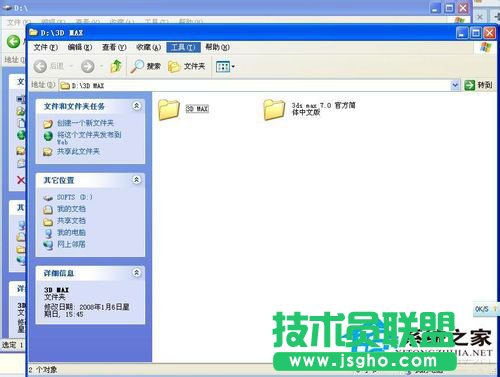500x377 pixels.
Task: Click the SOFTS drive icon
Action: click(48, 198)
